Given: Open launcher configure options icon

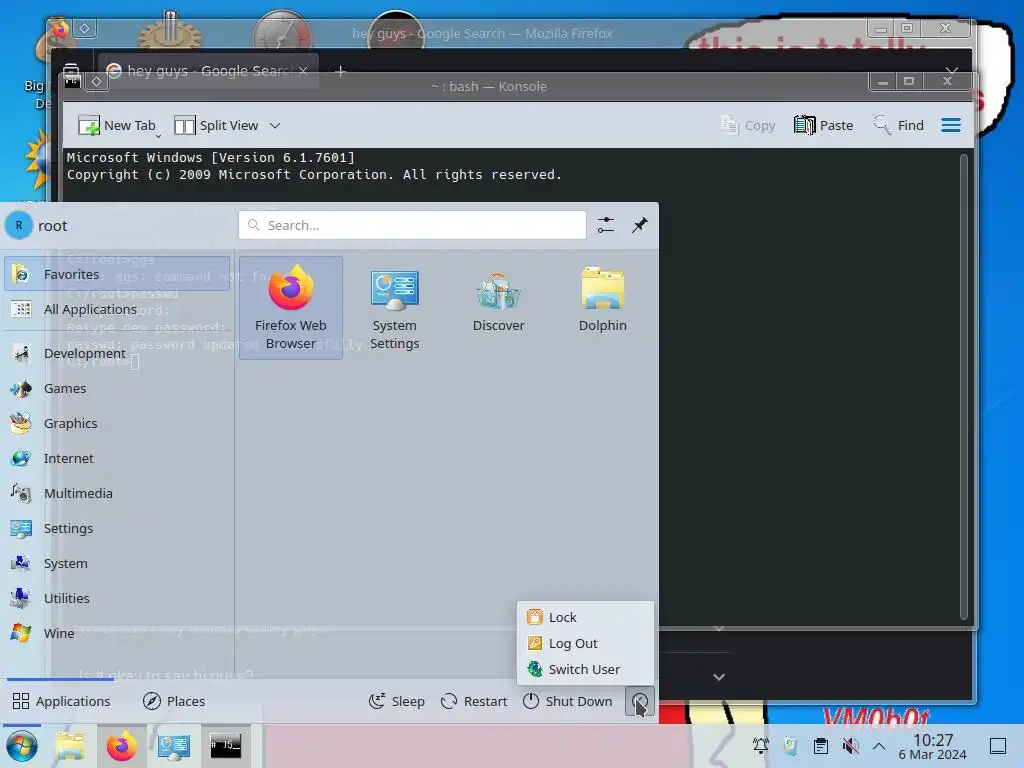Looking at the screenshot, I should [x=606, y=225].
